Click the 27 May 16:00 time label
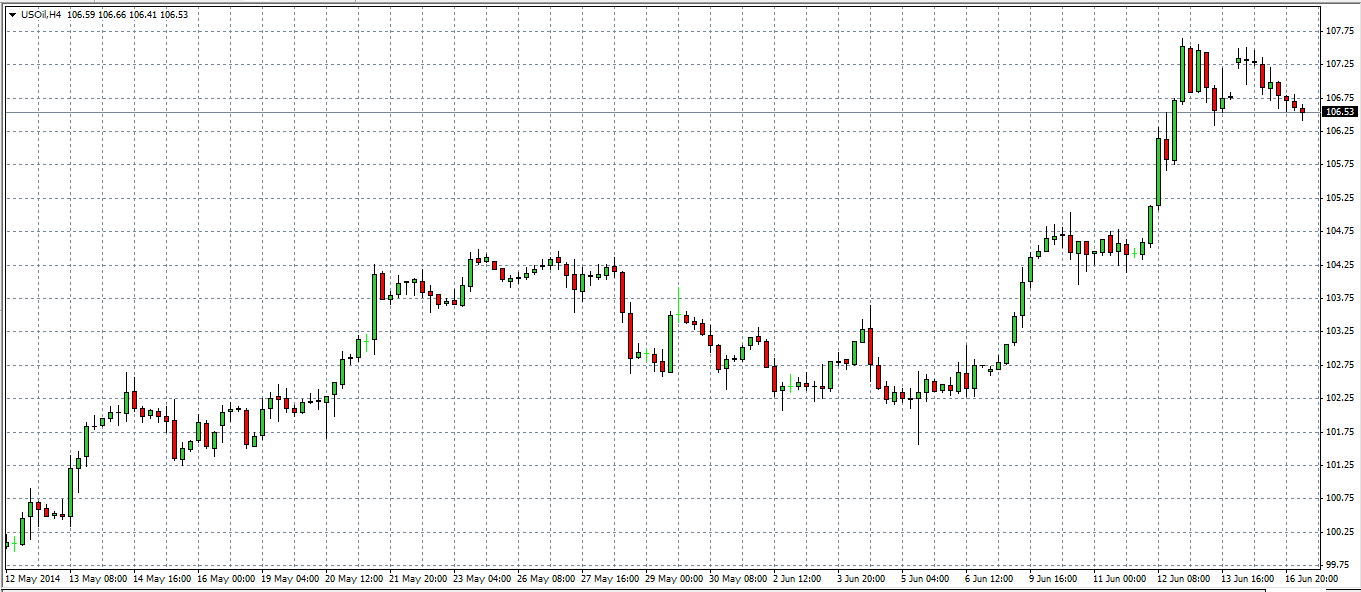Image resolution: width=1361 pixels, height=592 pixels. (x=610, y=578)
